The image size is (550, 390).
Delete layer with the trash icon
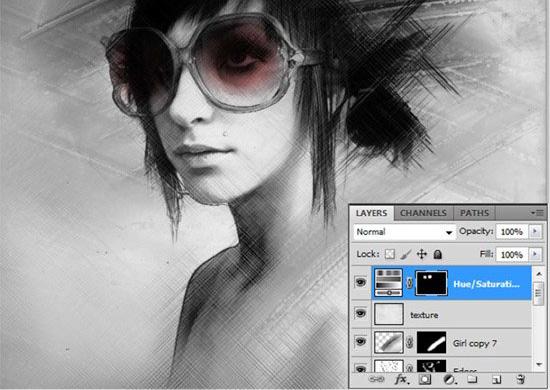(521, 379)
